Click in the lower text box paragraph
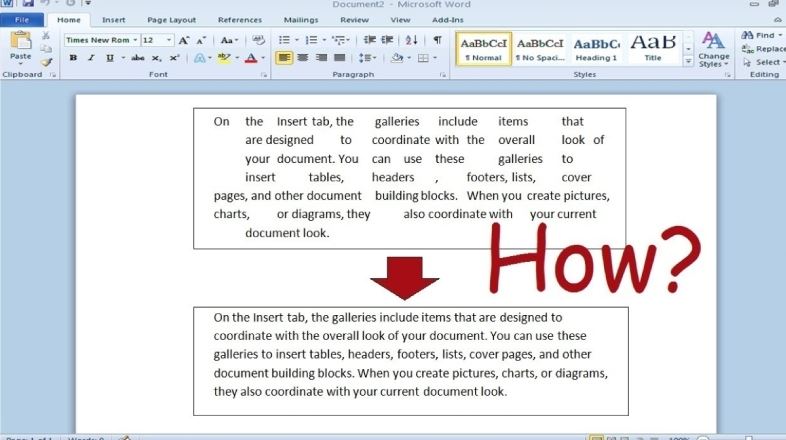The width and height of the screenshot is (786, 440). (x=410, y=354)
